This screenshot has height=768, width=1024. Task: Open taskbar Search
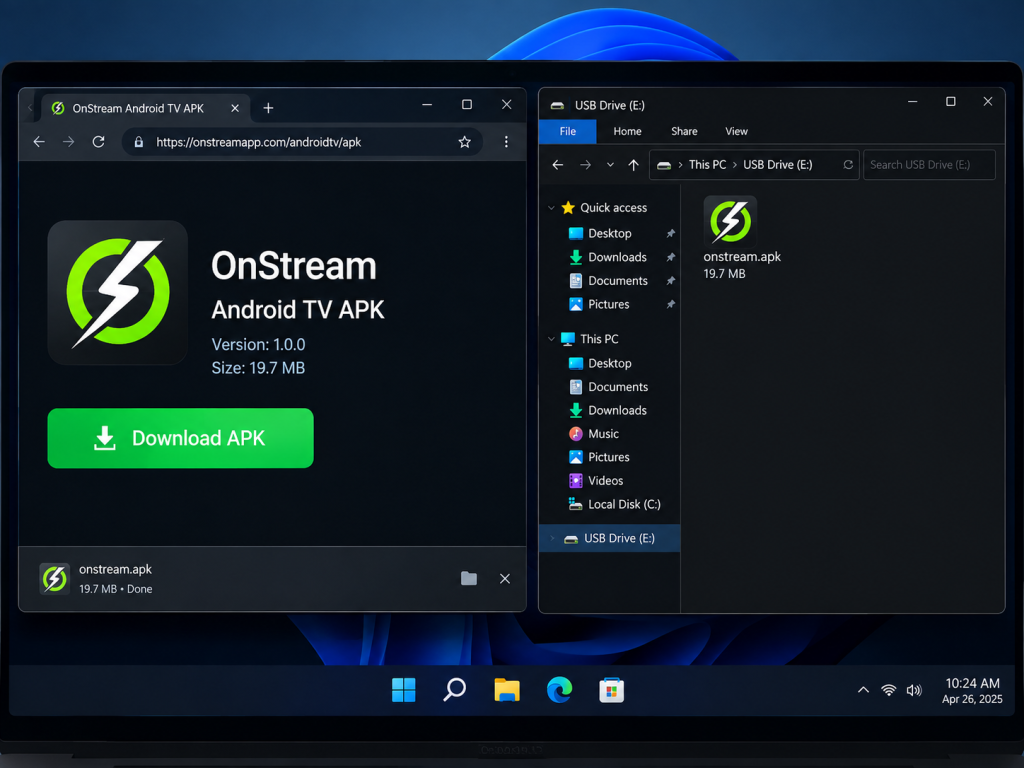tap(455, 690)
